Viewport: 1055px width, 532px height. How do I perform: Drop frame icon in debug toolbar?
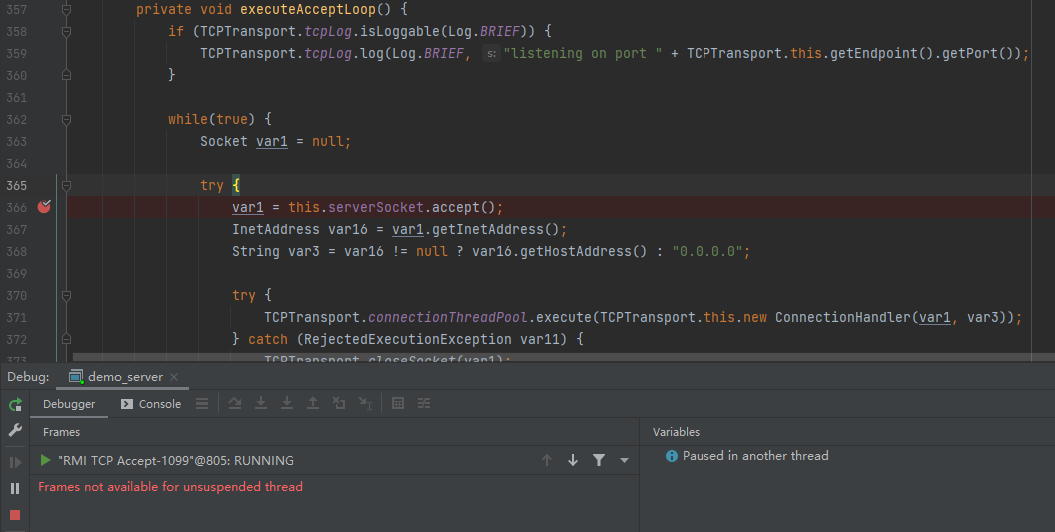click(338, 404)
